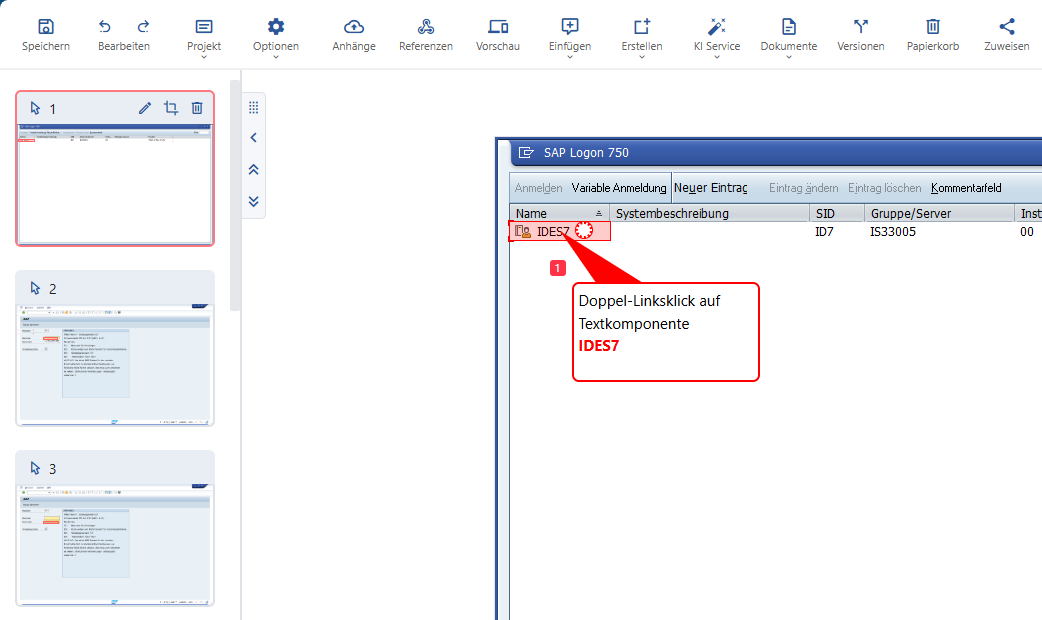The width and height of the screenshot is (1042, 620).
Task: Open the Papierkorb trash
Action: pyautogui.click(x=933, y=35)
